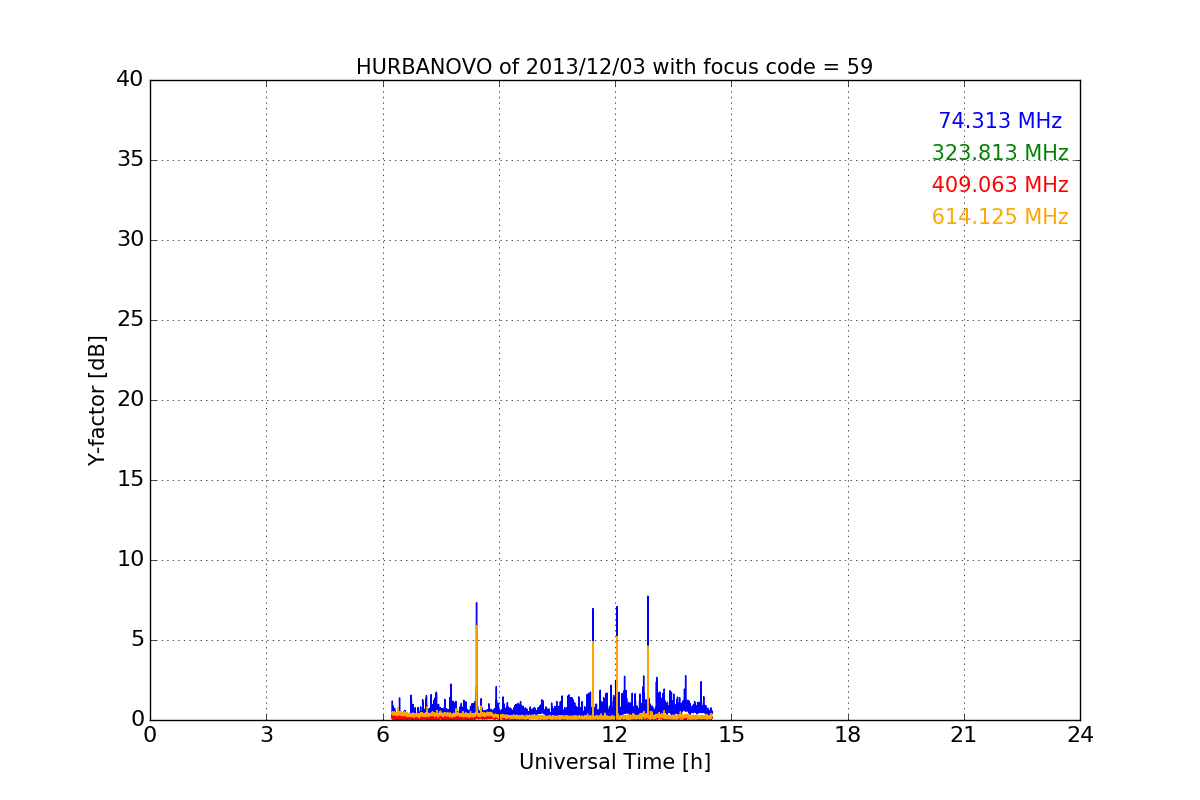Click the plot title mentioning HURBANOVO
The width and height of the screenshot is (1200, 800).
614,67
